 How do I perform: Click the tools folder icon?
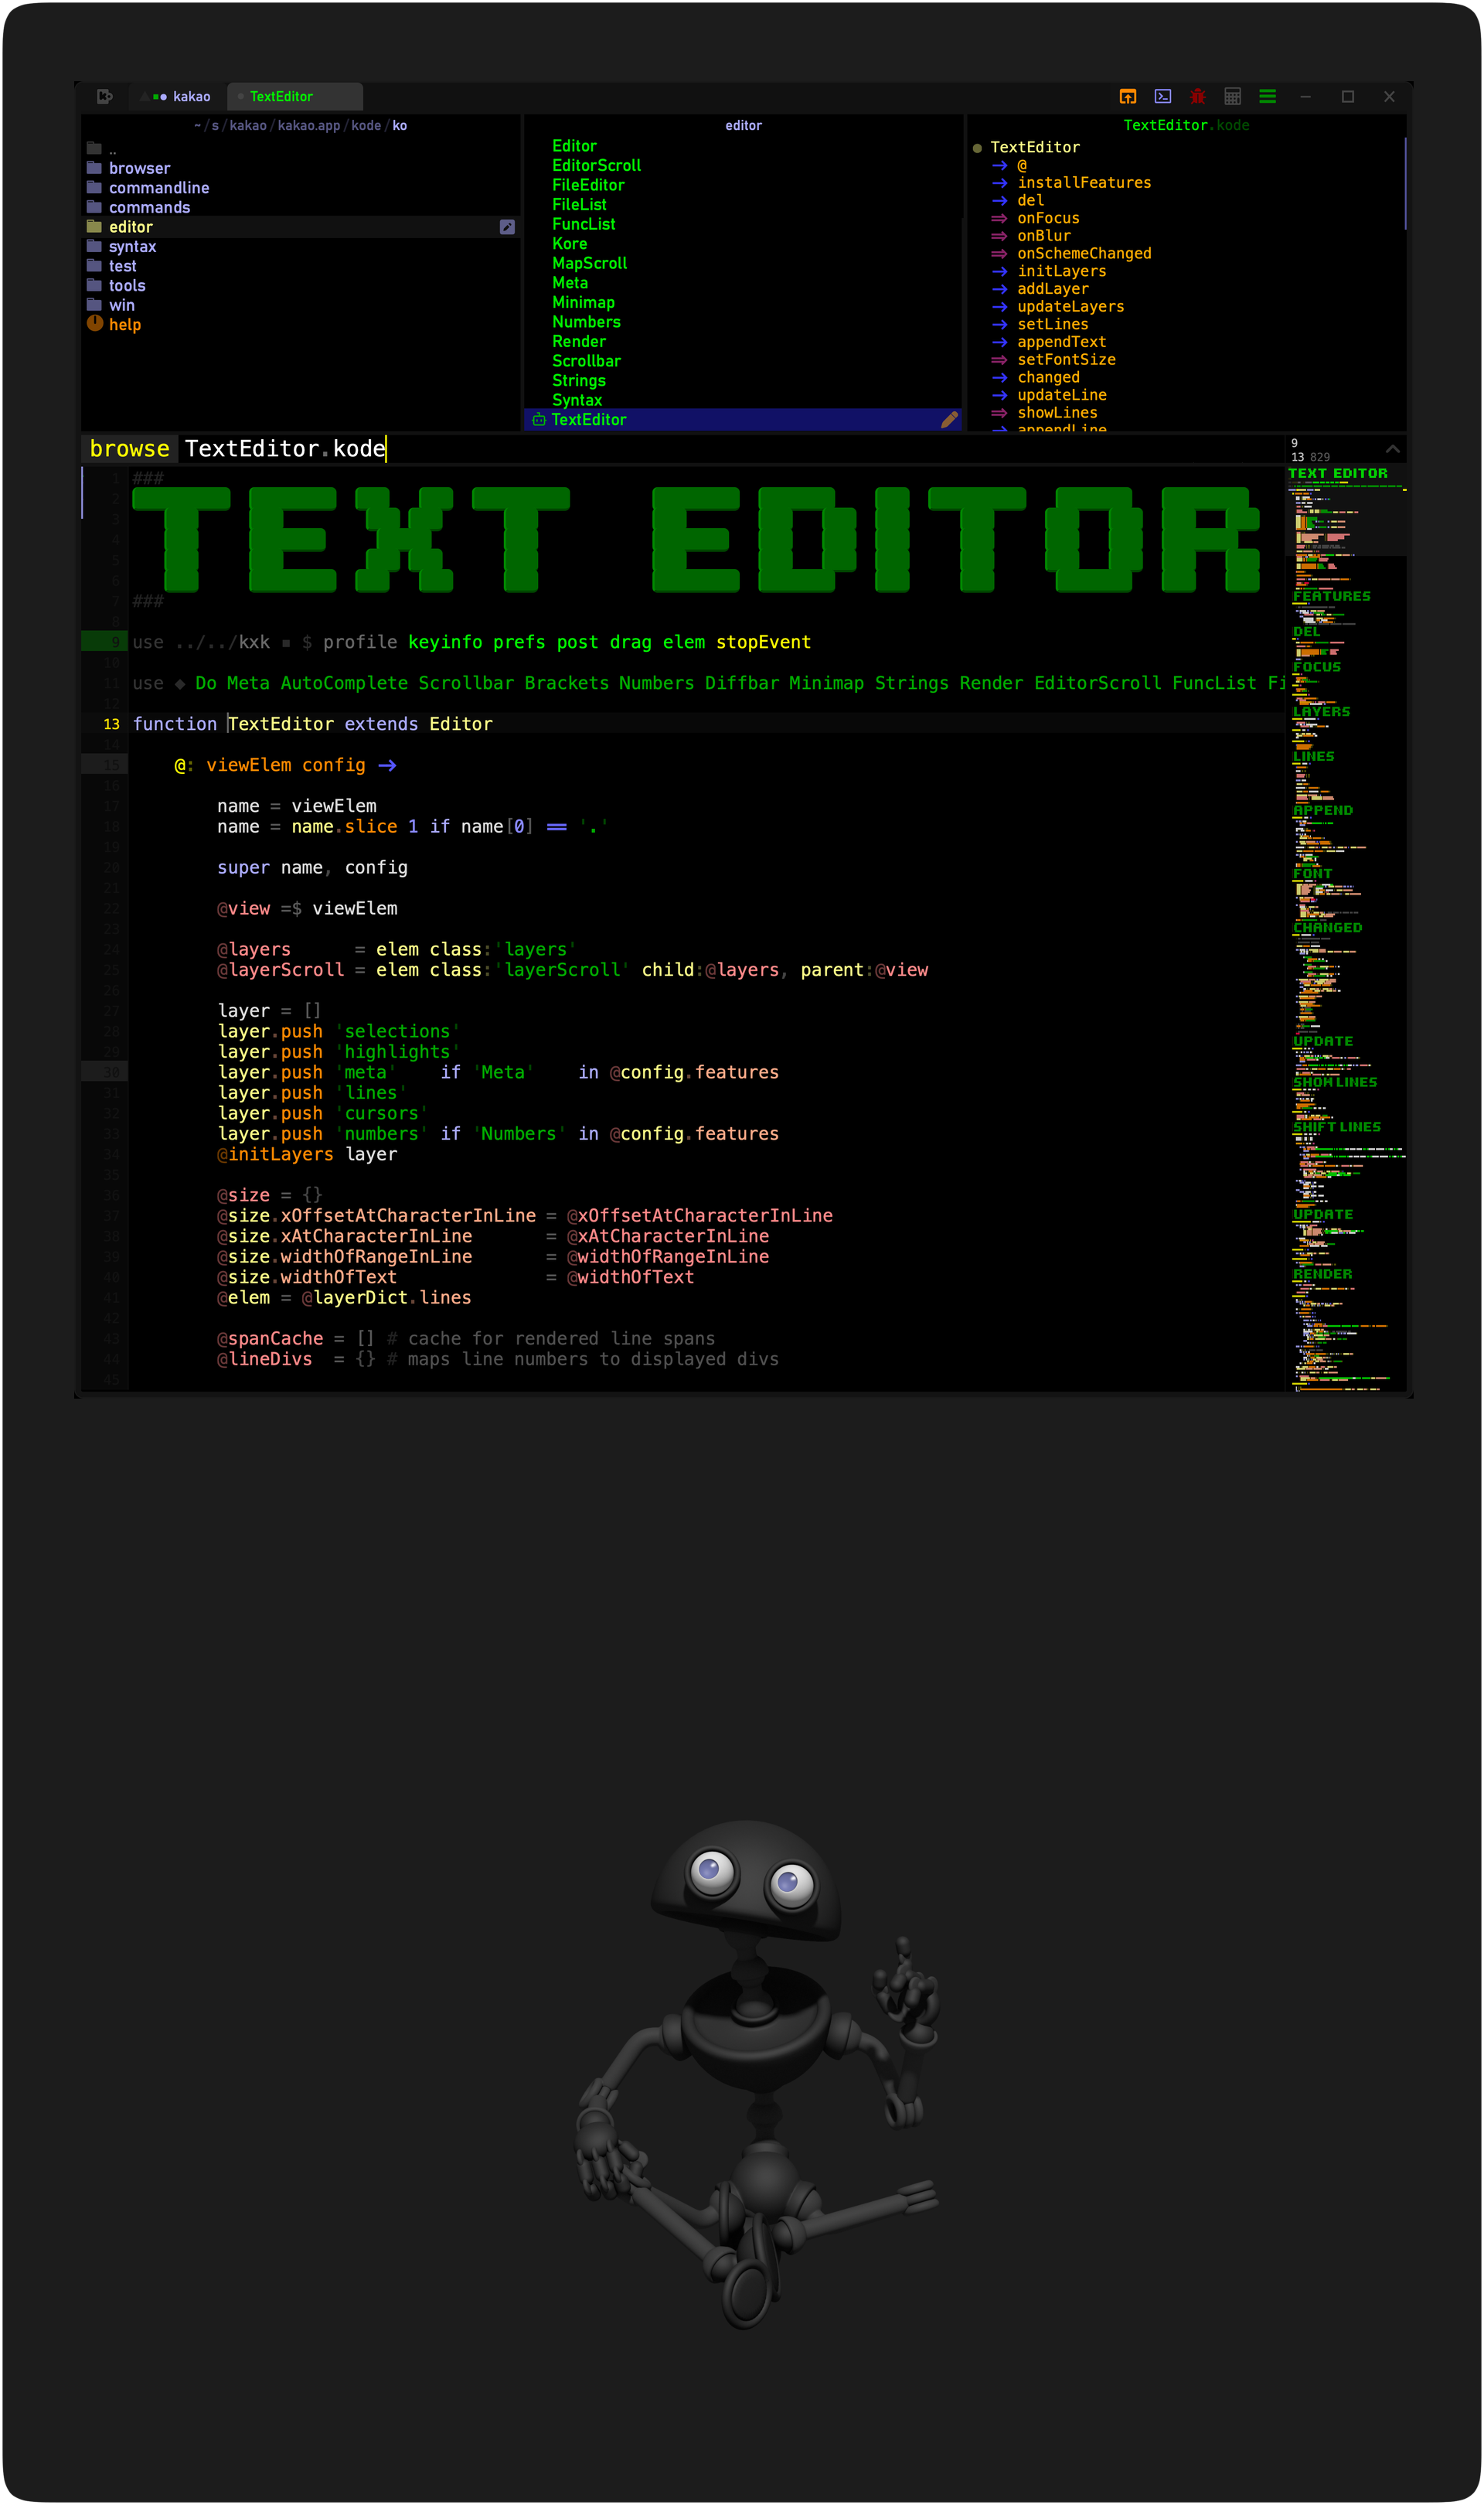(94, 284)
